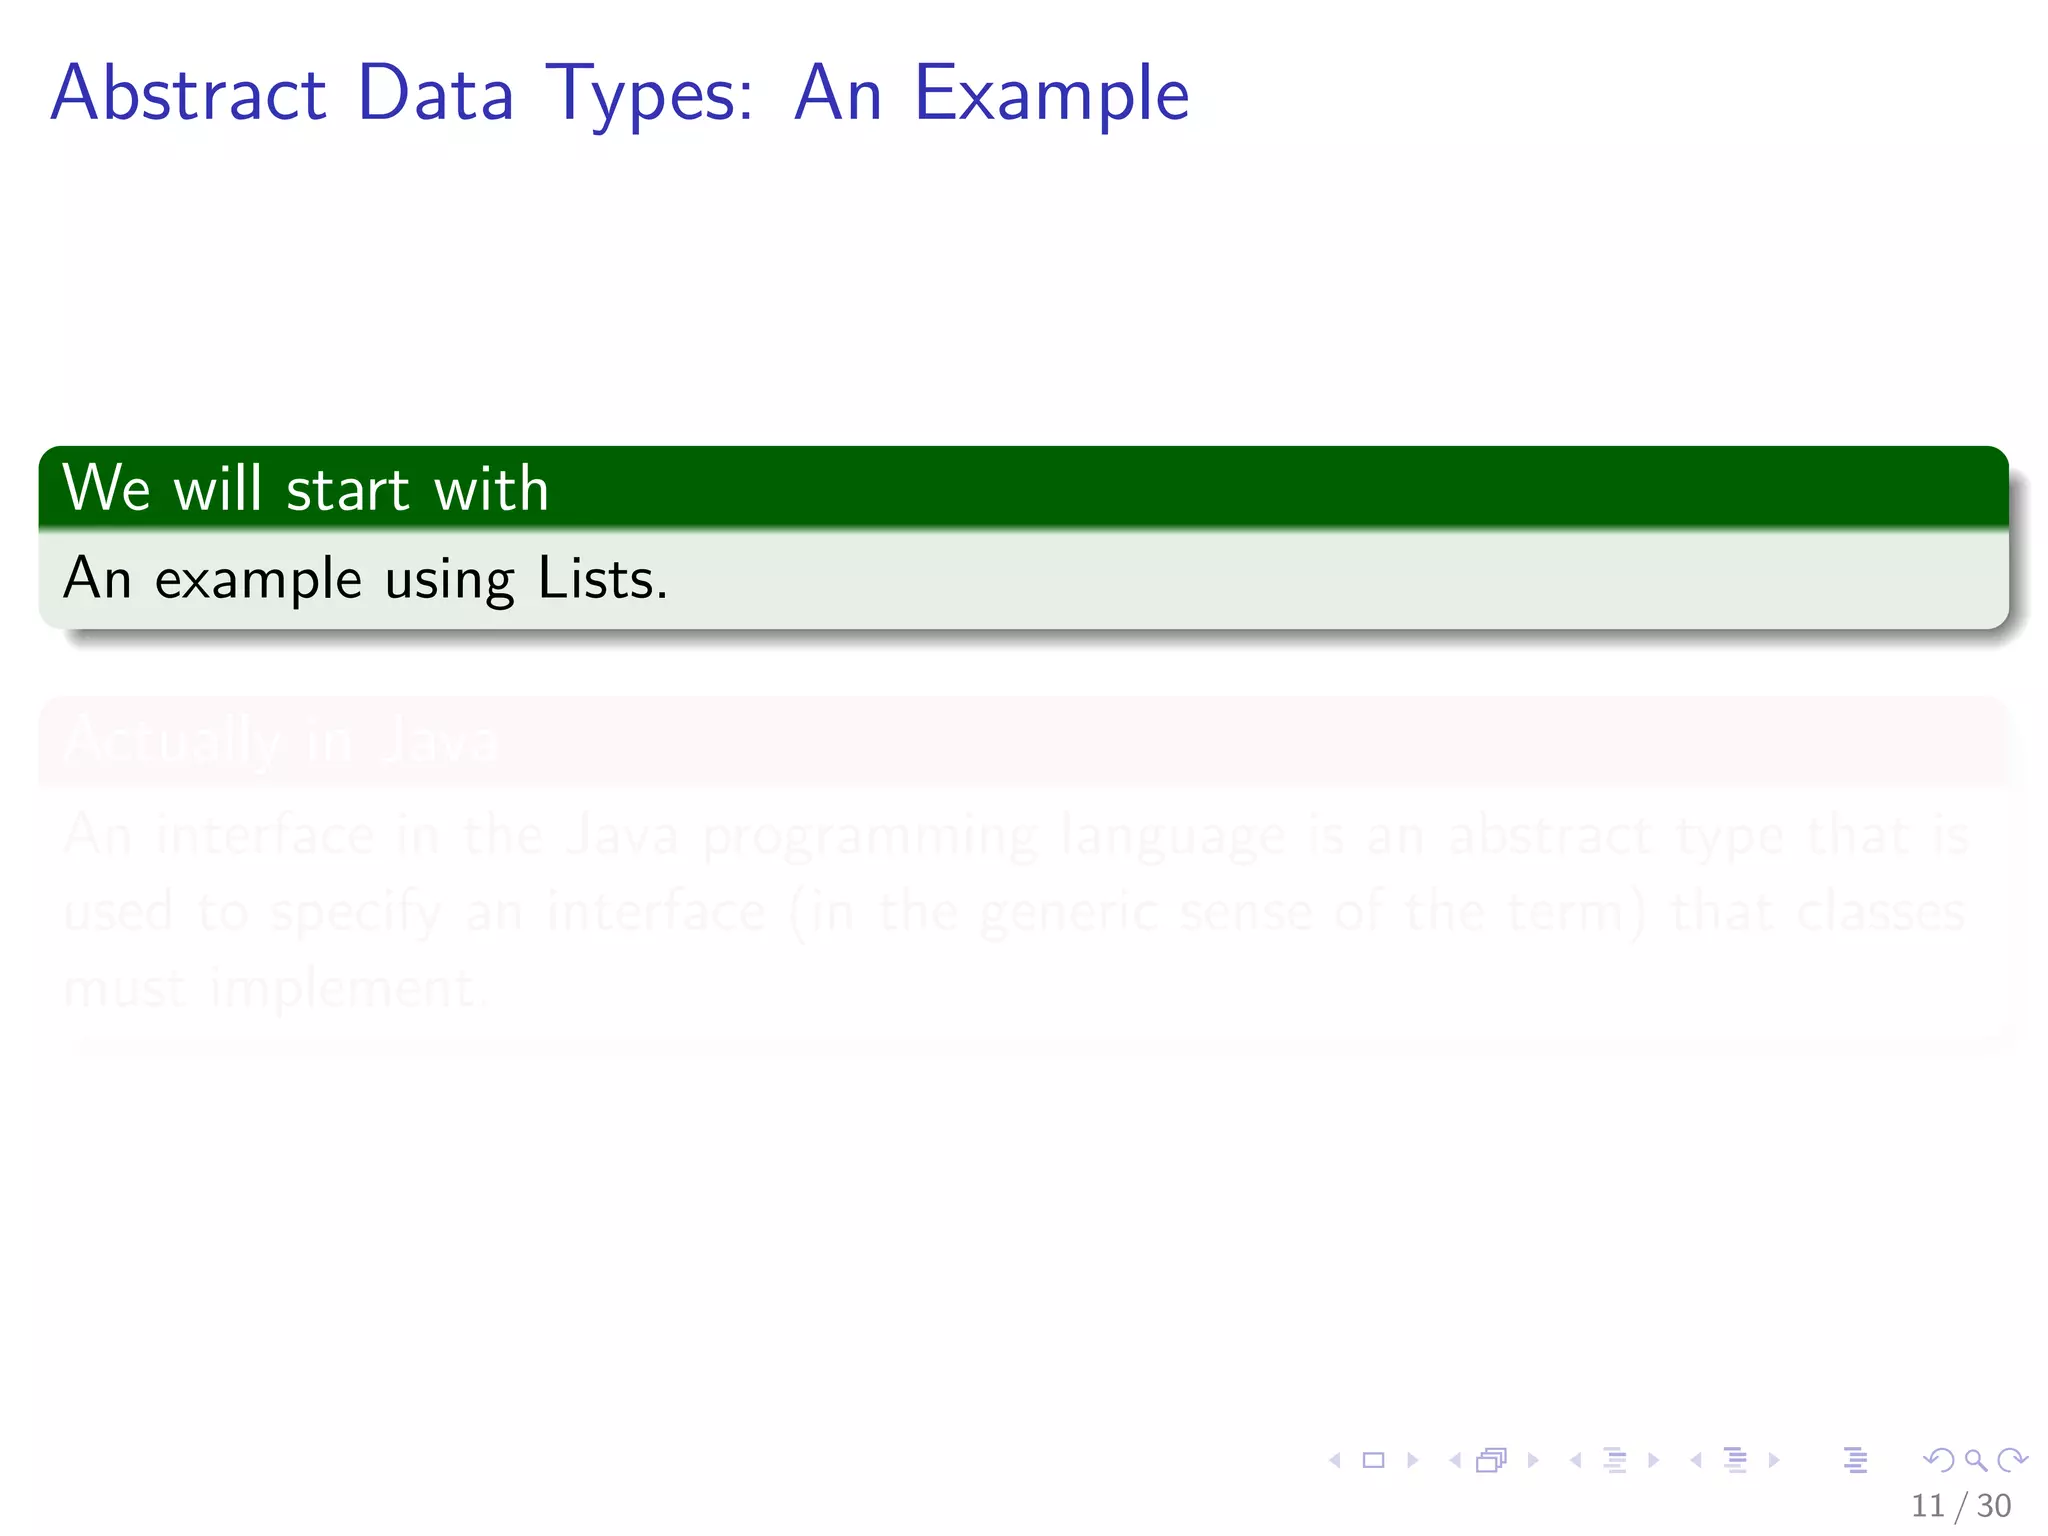Go to next frame arrow
This screenshot has width=2048, height=1536.
click(x=1533, y=1461)
